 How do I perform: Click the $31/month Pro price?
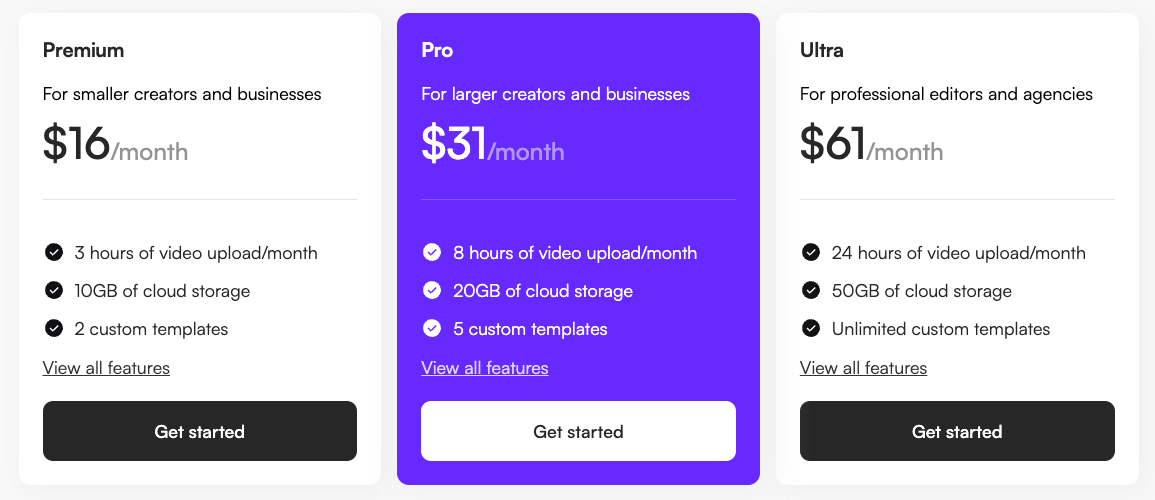pos(492,145)
